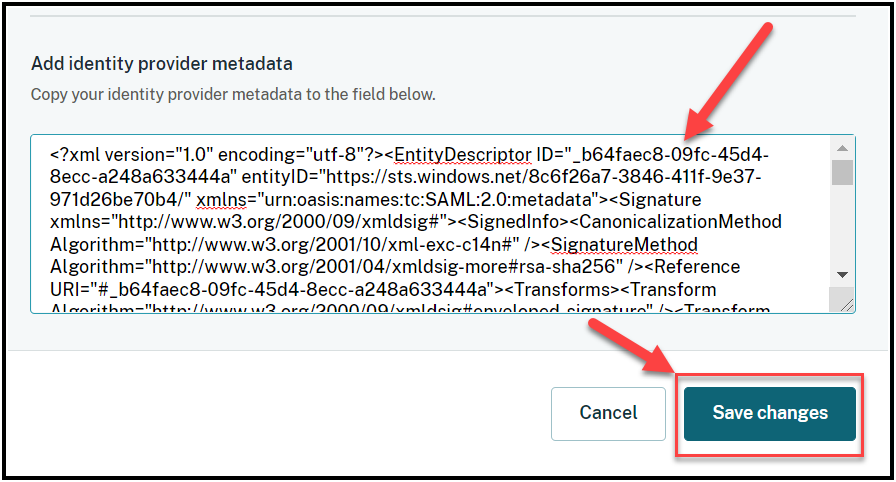Click the SignedInfo tag in the metadata
896x482 pixels.
click(534, 222)
